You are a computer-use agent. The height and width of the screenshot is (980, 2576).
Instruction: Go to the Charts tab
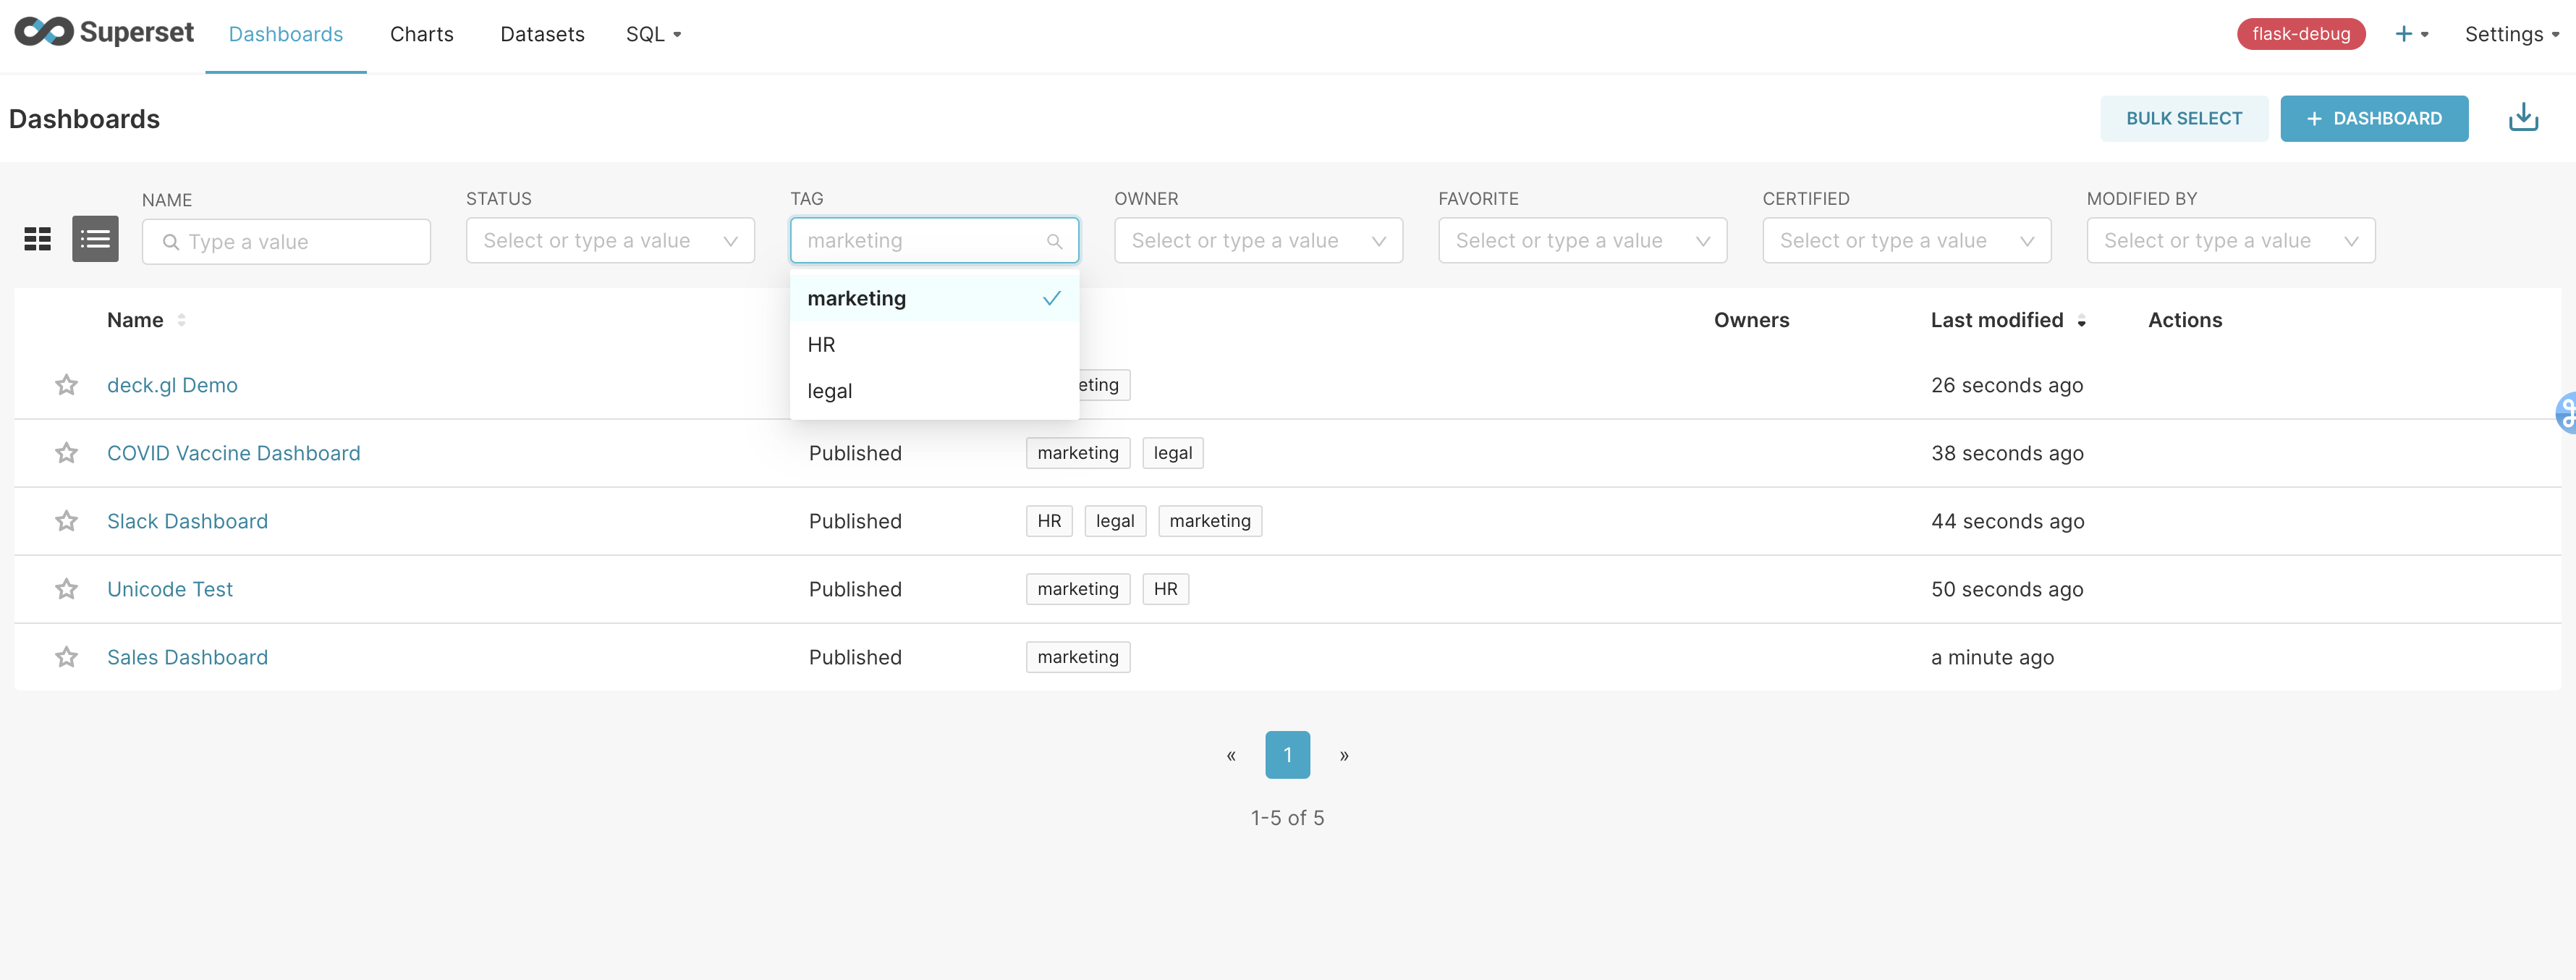pyautogui.click(x=421, y=34)
